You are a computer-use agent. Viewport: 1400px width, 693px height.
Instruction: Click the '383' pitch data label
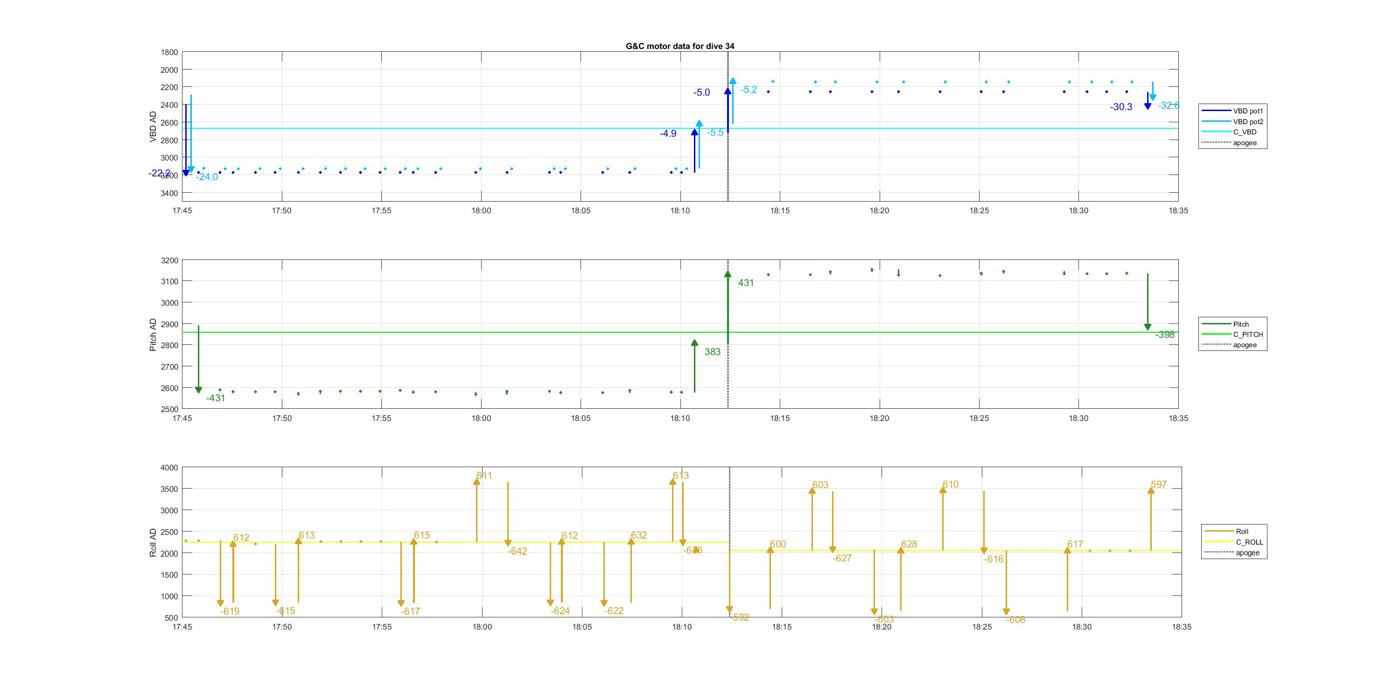[712, 352]
